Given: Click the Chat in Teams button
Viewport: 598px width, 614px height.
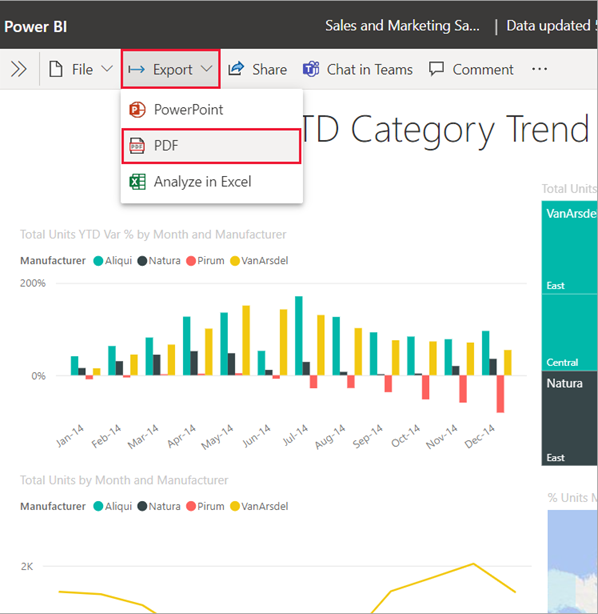Looking at the screenshot, I should tap(358, 69).
